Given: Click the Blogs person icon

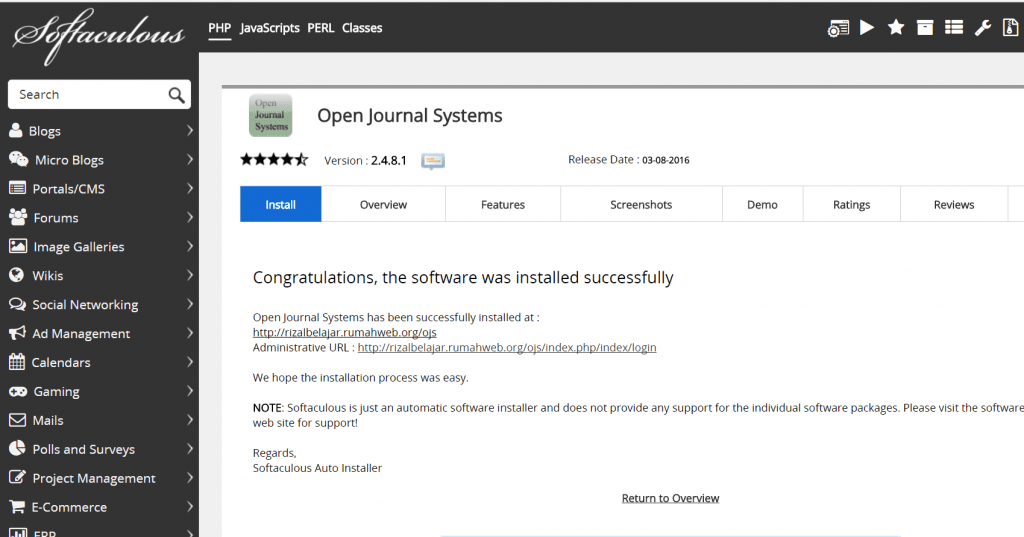Looking at the screenshot, I should [x=16, y=131].
